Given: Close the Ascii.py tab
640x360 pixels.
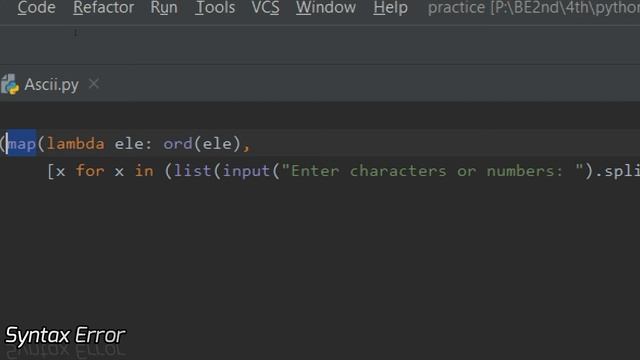Looking at the screenshot, I should [x=94, y=84].
